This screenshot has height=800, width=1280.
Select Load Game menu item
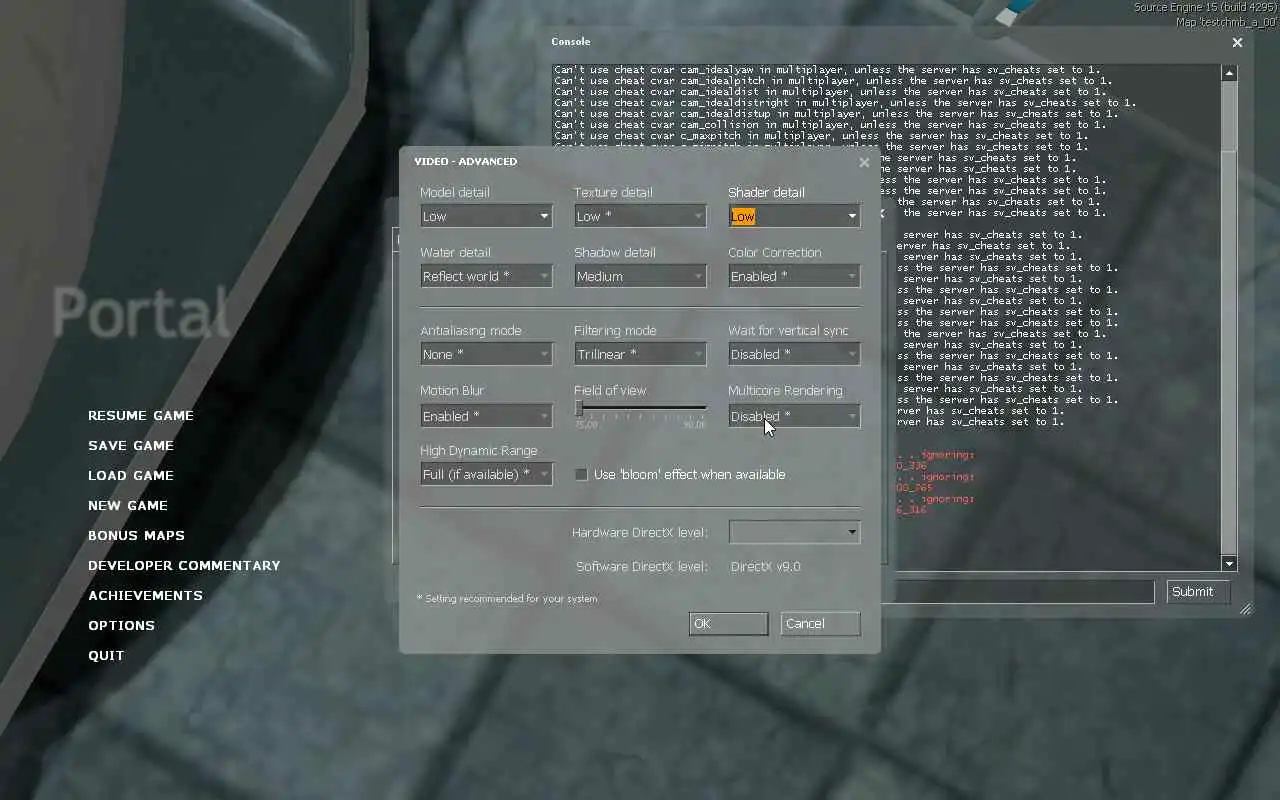pyautogui.click(x=131, y=475)
